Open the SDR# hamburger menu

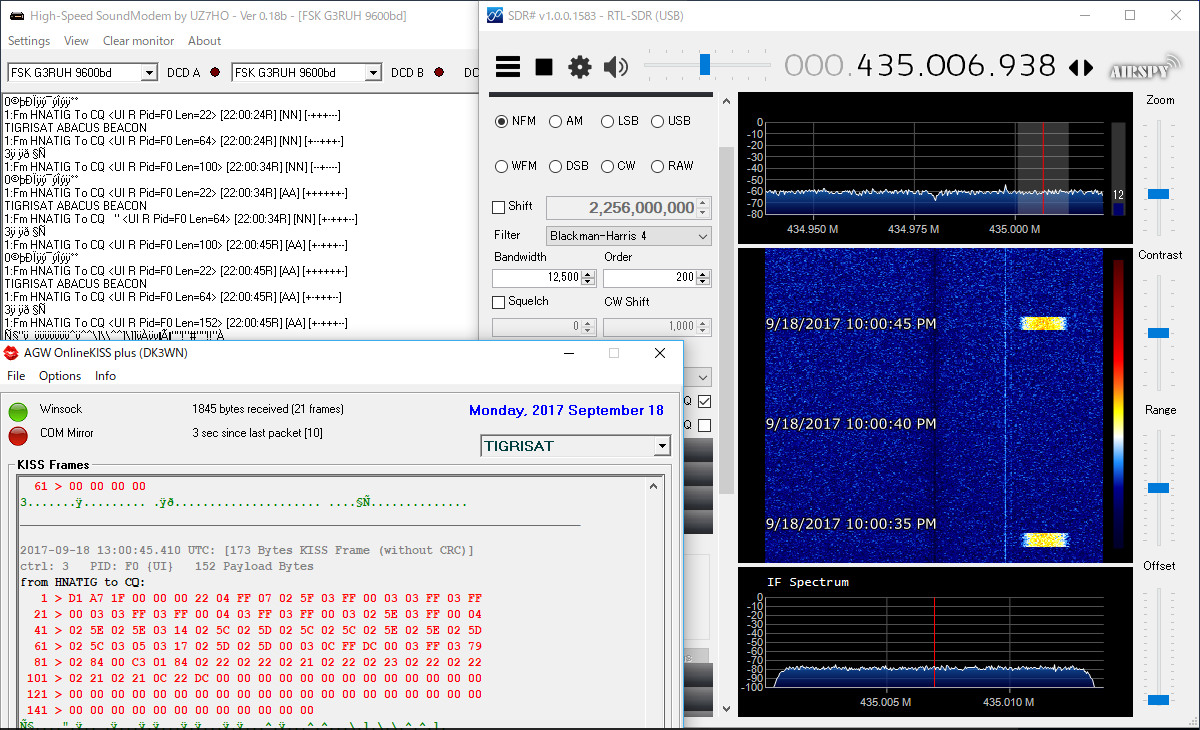(508, 67)
